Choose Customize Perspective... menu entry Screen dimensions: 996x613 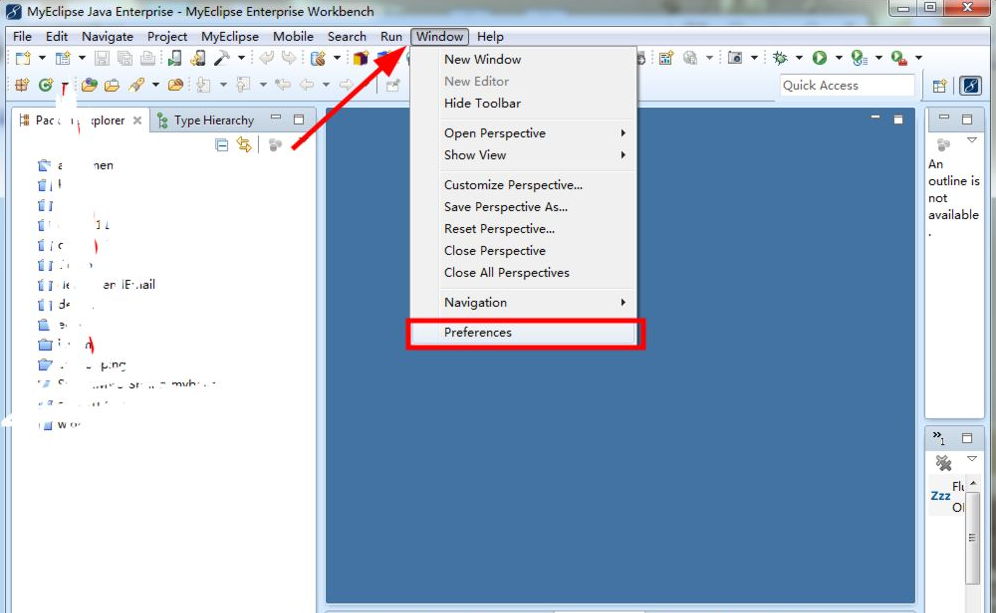523,185
